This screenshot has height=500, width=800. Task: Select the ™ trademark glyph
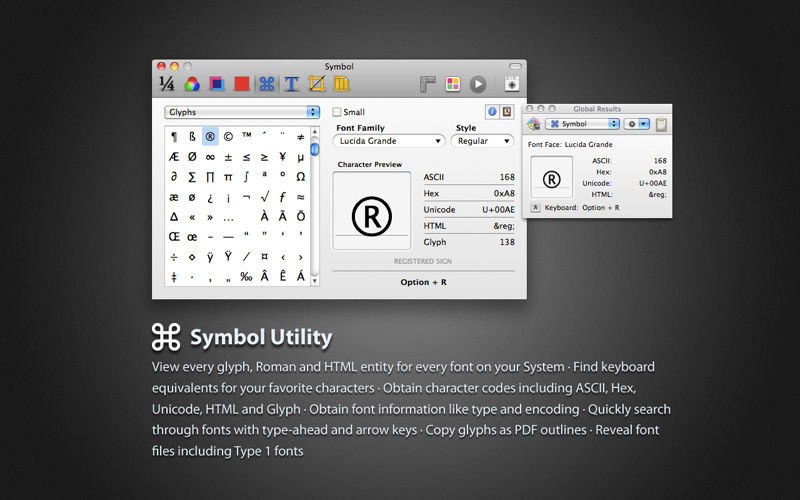point(246,135)
